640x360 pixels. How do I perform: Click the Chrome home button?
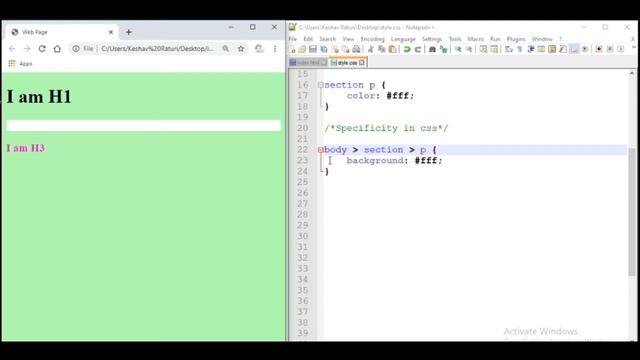pos(57,49)
